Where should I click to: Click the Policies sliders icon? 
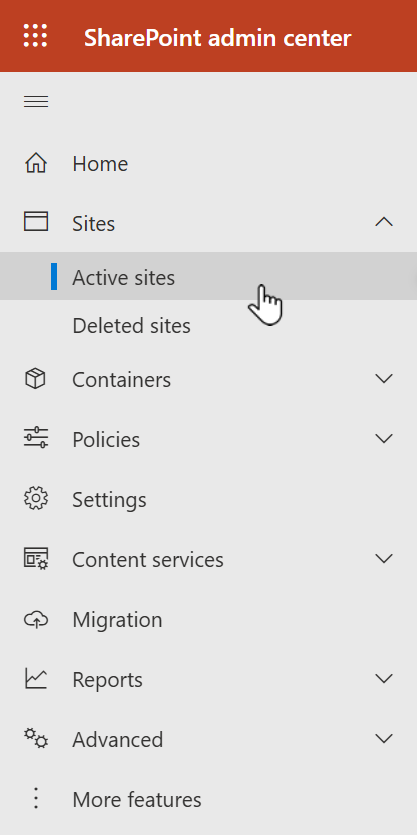(36, 438)
